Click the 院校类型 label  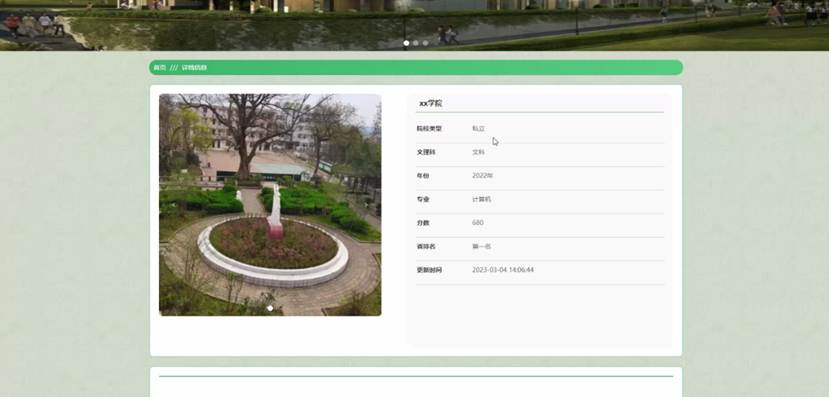point(429,128)
